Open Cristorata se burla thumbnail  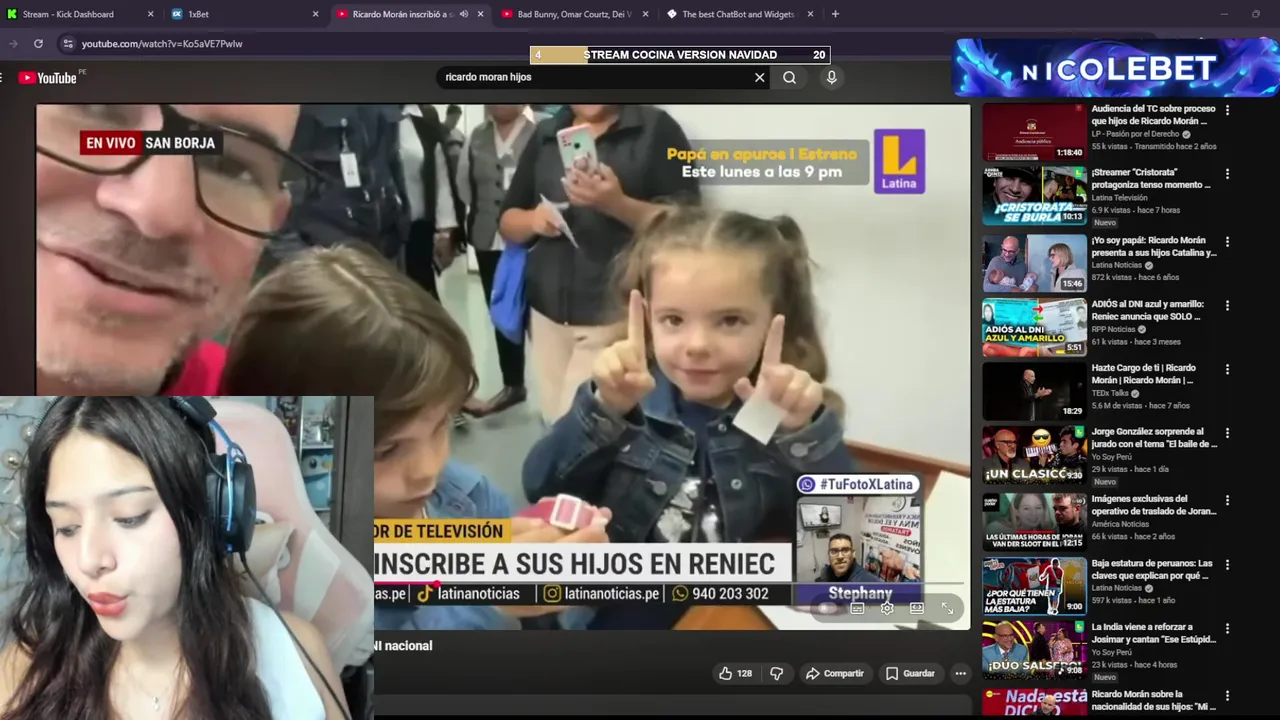point(1034,196)
